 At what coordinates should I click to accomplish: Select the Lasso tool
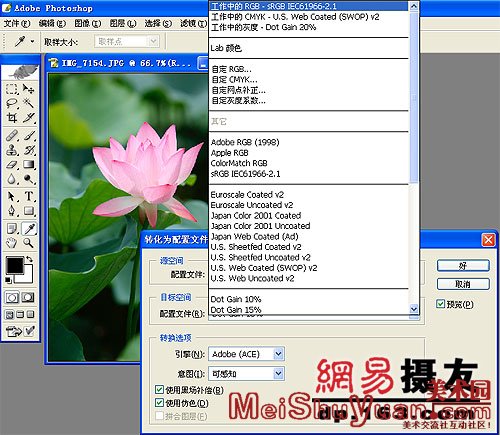(12, 103)
